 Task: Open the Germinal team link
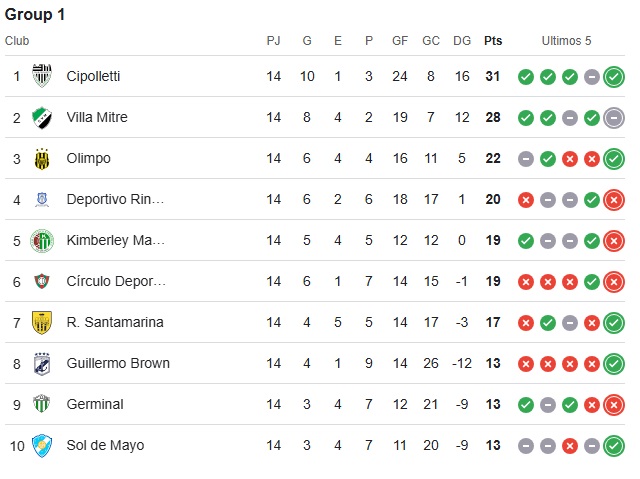[95, 404]
